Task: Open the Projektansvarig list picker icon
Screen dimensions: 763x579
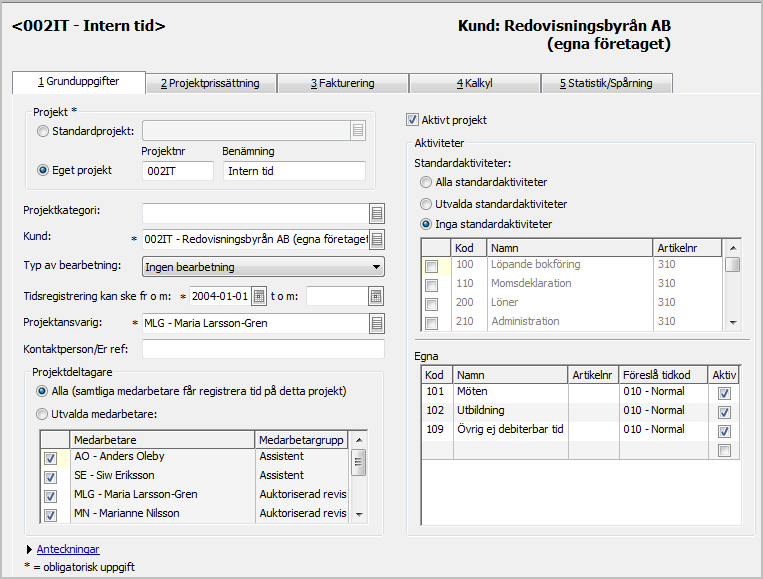Action: click(377, 324)
